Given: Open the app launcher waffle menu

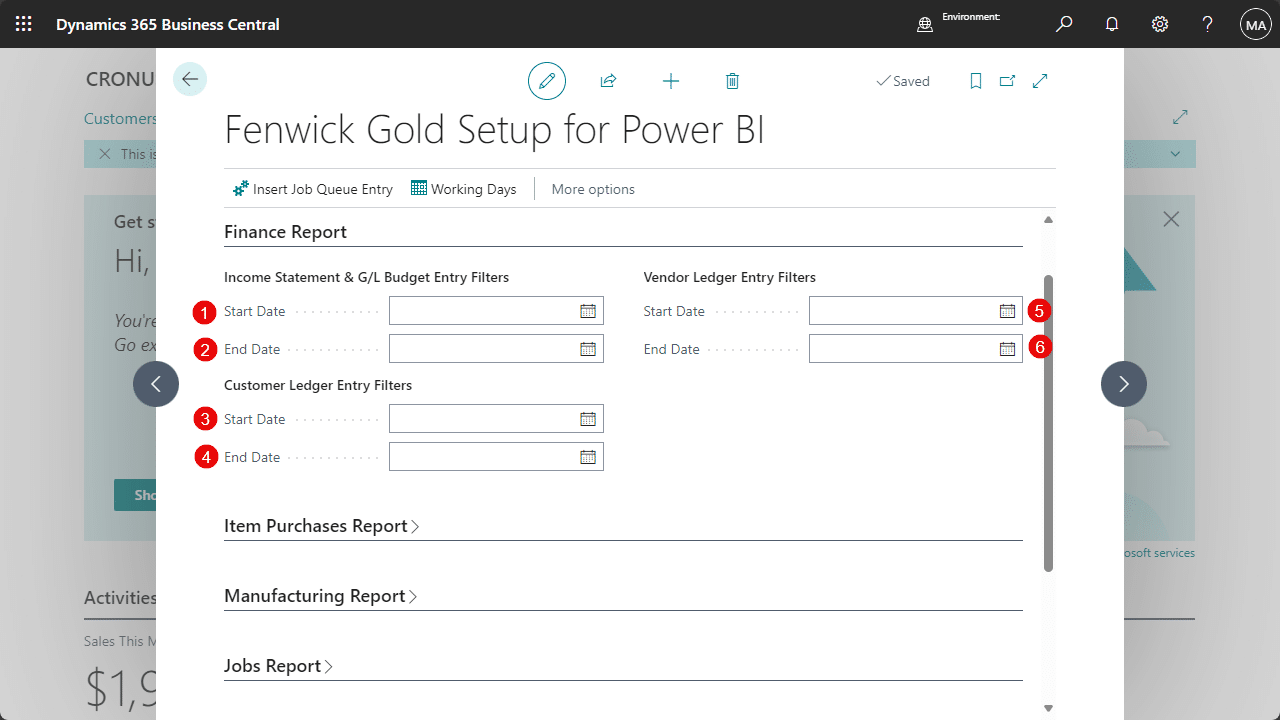Looking at the screenshot, I should [x=24, y=24].
